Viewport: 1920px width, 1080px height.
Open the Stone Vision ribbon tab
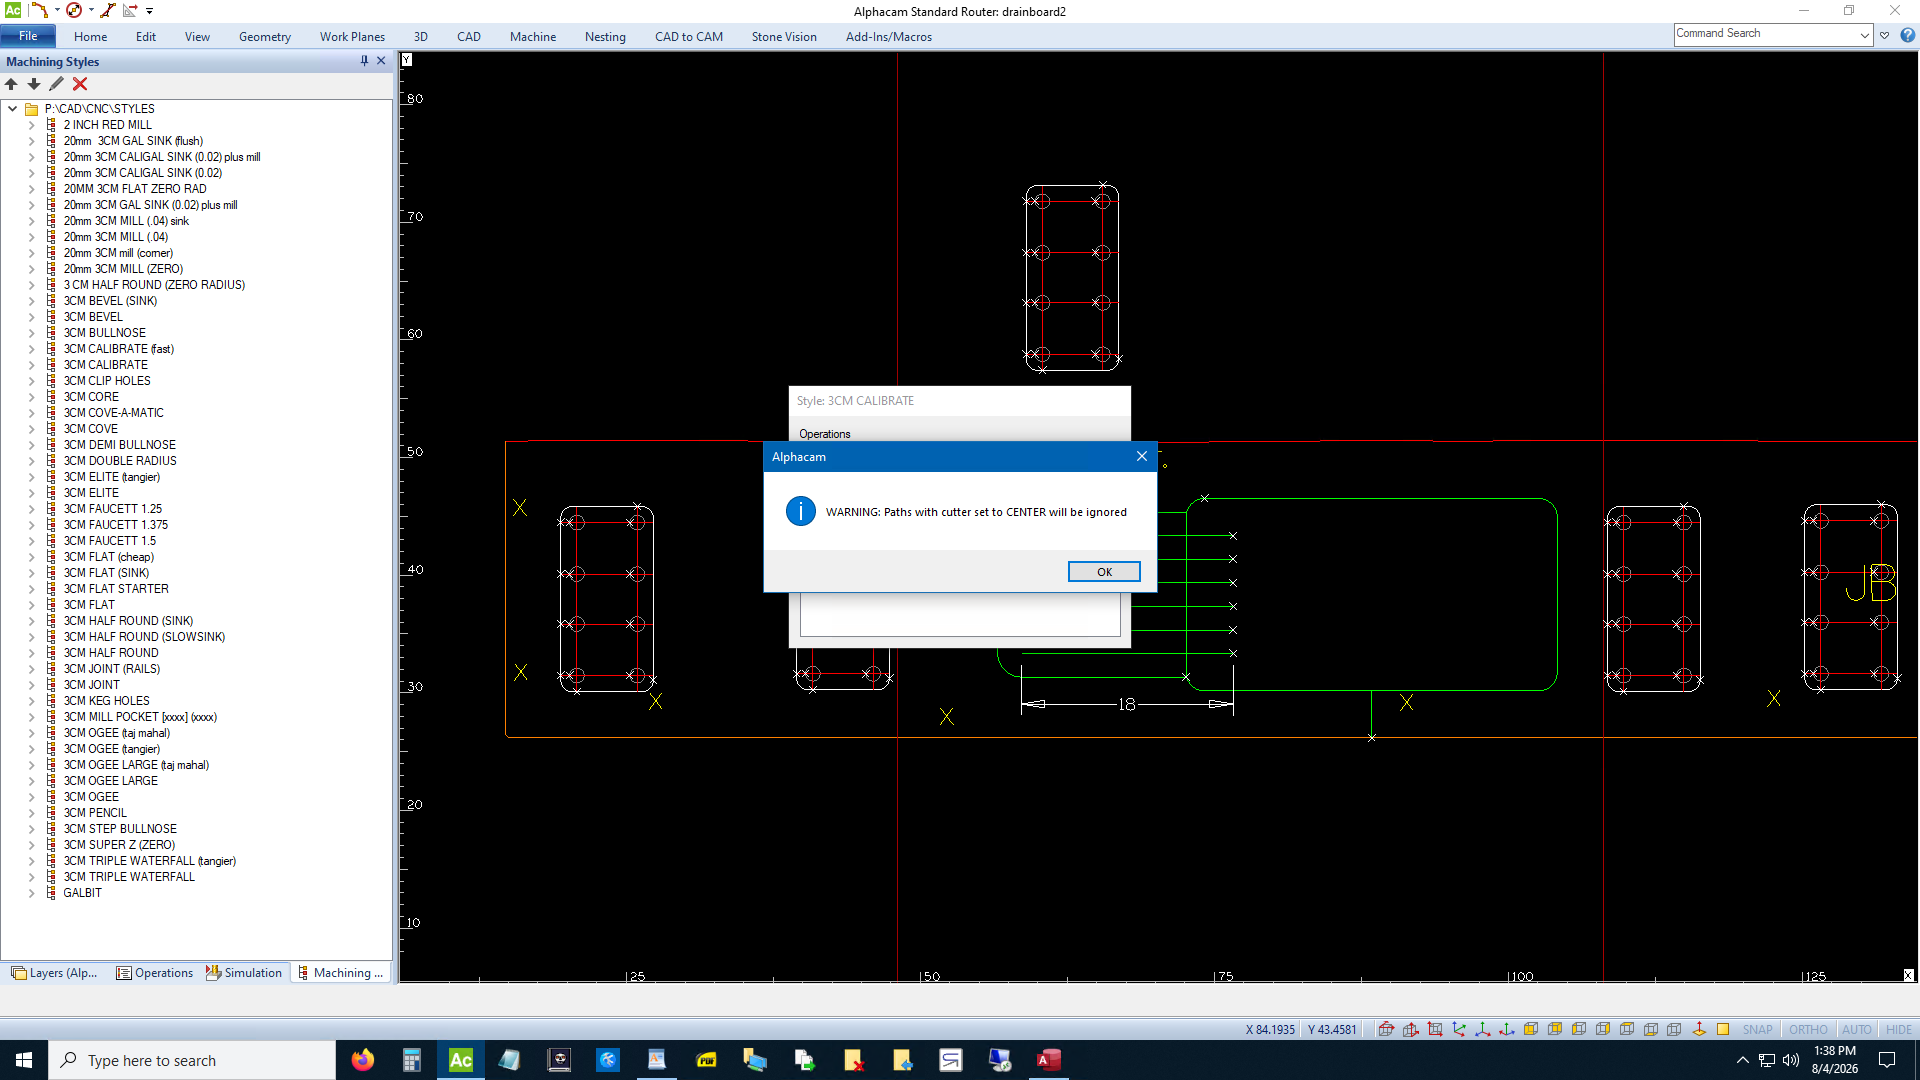(784, 37)
